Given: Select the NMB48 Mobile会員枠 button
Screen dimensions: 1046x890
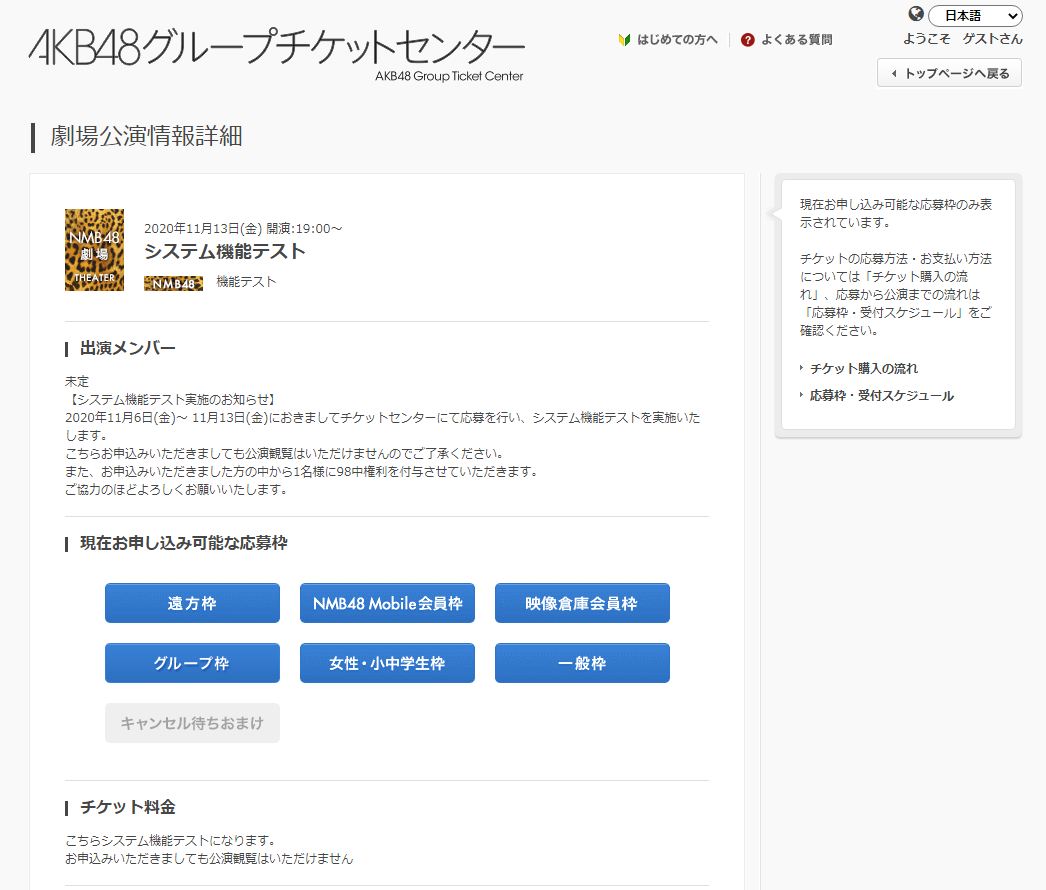Looking at the screenshot, I should click(387, 603).
